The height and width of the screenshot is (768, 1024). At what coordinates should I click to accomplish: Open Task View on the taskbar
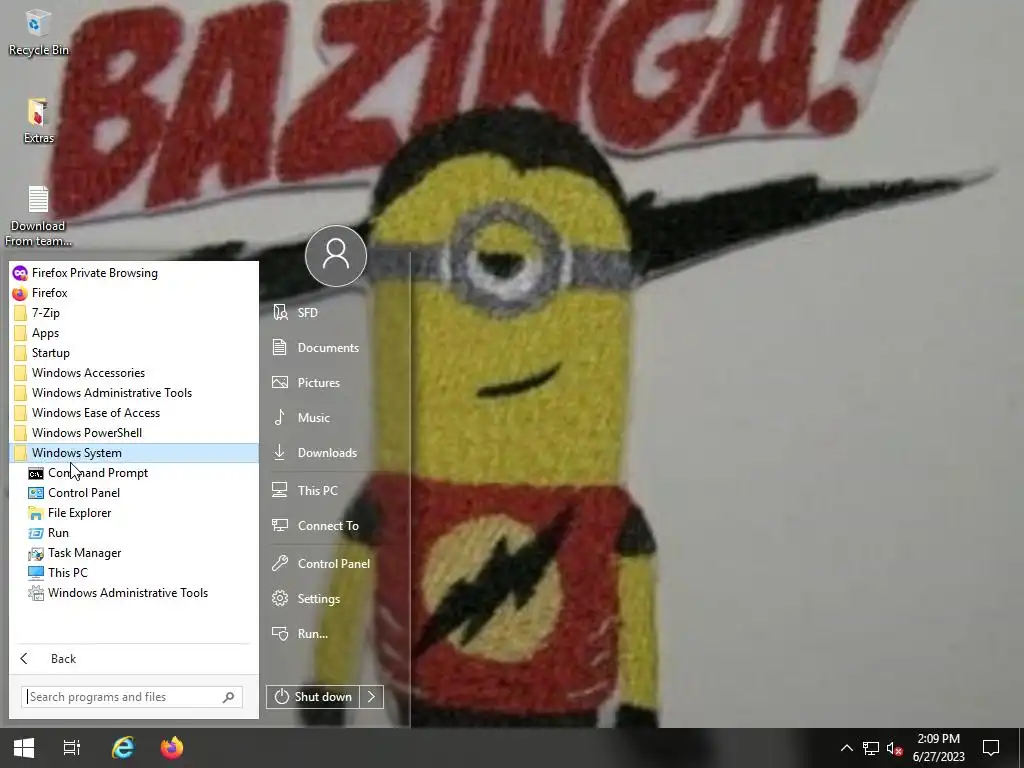tap(72, 748)
